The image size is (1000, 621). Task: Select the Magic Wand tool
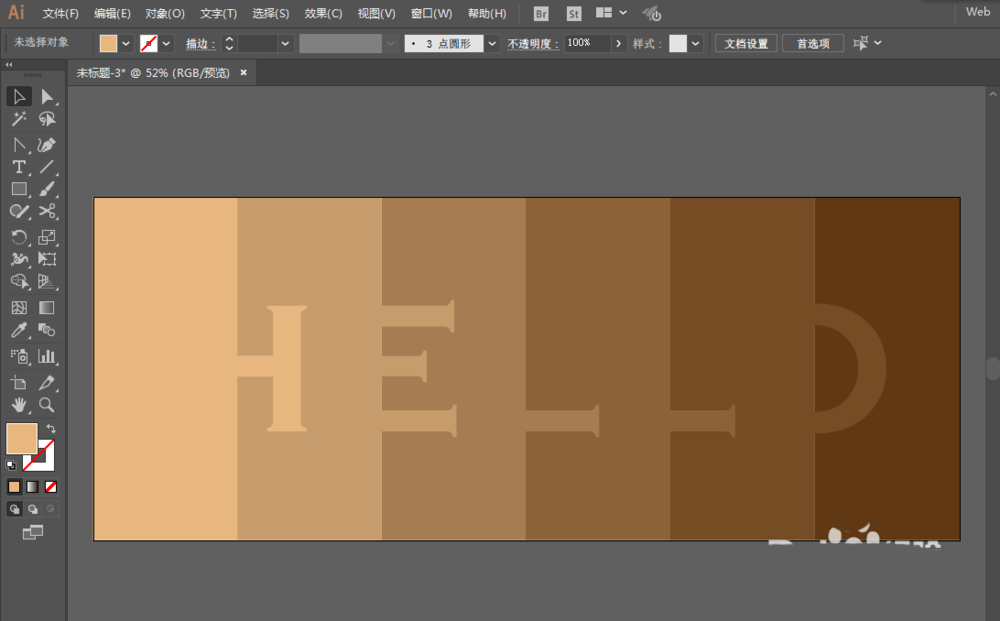[x=19, y=119]
